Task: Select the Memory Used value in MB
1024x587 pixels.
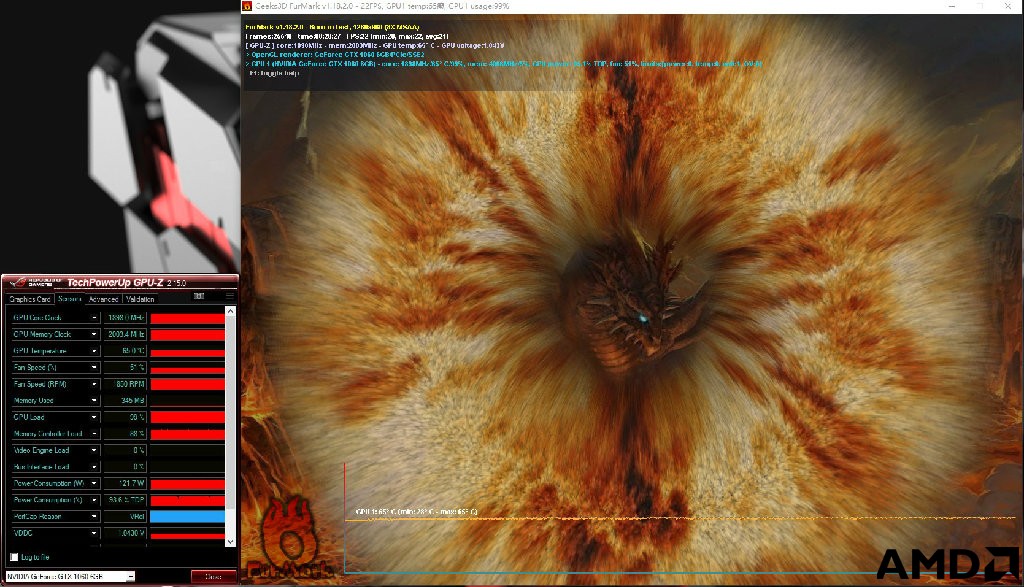Action: pyautogui.click(x=125, y=401)
